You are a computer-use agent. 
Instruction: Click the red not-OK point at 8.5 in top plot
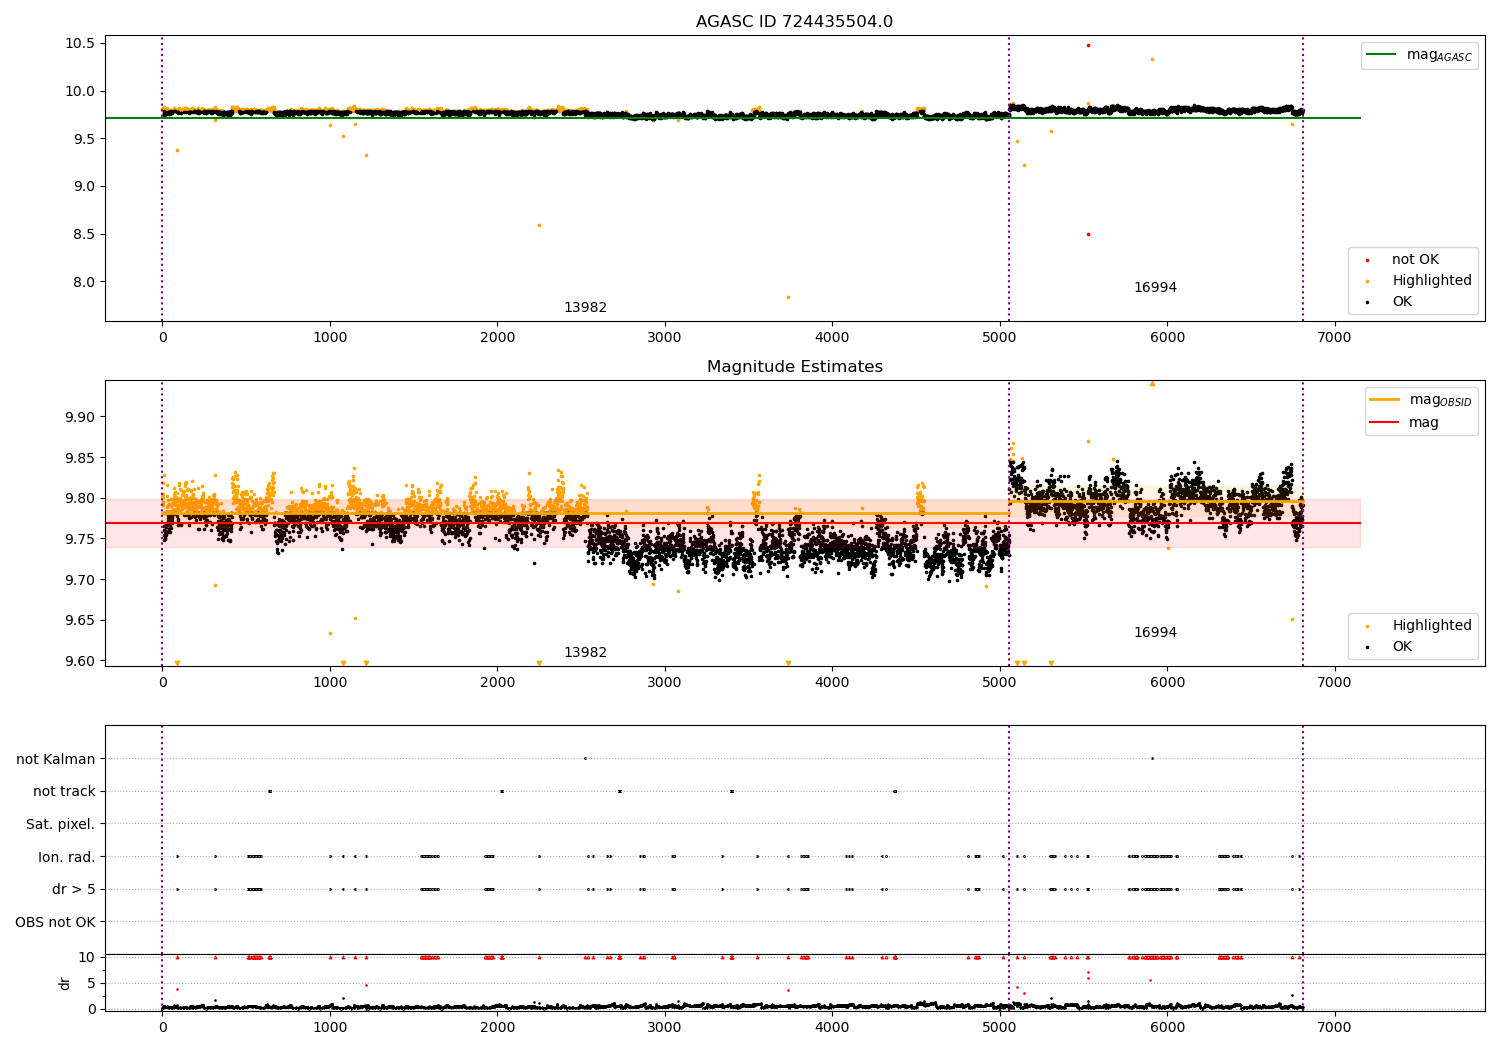[x=1088, y=234]
